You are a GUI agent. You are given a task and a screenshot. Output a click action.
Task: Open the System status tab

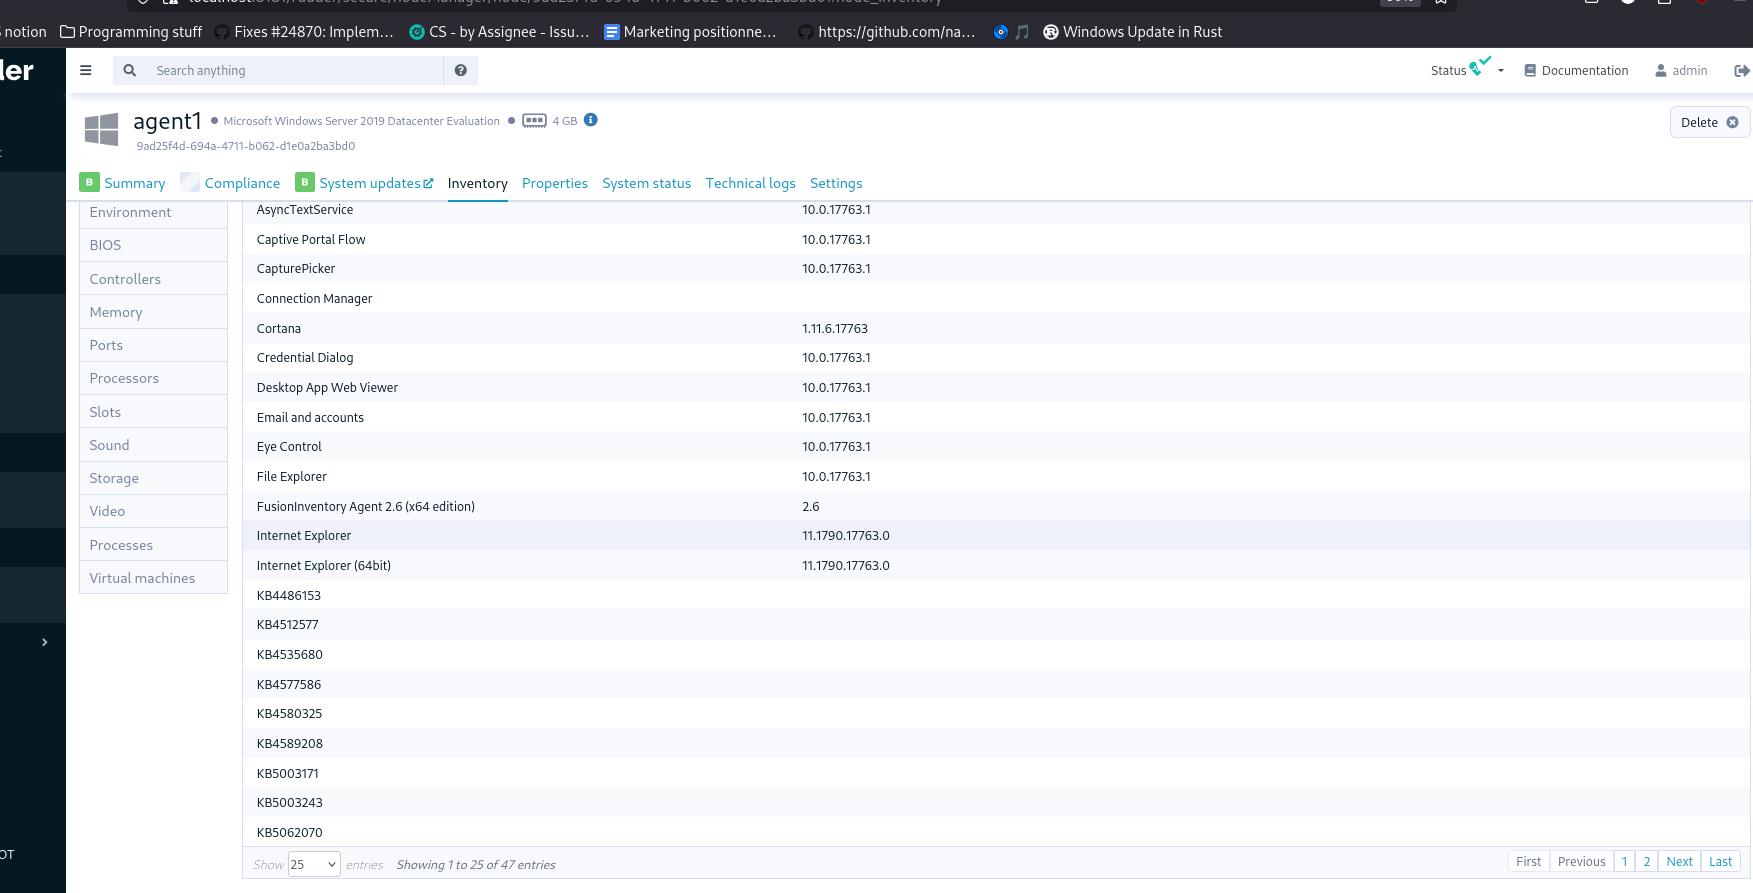(647, 183)
